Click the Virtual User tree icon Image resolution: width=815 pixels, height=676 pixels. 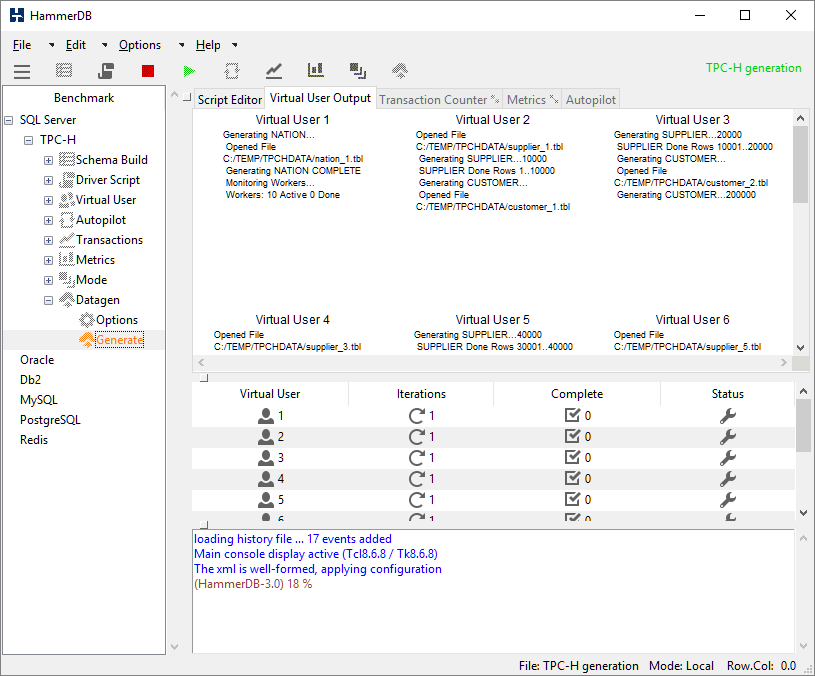67,200
